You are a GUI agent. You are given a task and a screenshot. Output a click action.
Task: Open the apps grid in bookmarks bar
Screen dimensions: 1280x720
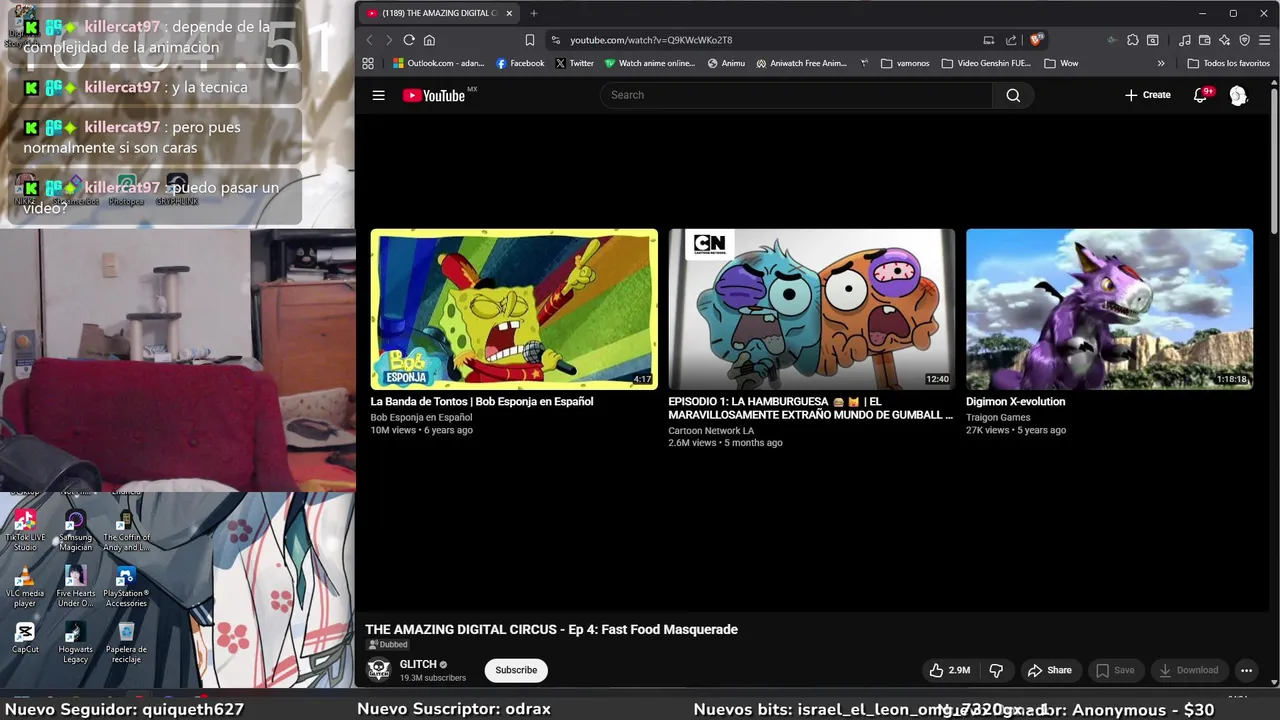pos(368,63)
